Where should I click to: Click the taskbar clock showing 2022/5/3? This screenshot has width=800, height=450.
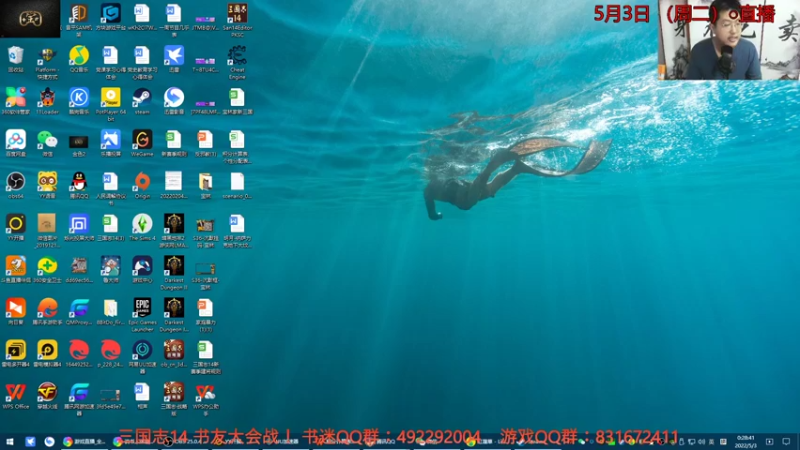[745, 441]
